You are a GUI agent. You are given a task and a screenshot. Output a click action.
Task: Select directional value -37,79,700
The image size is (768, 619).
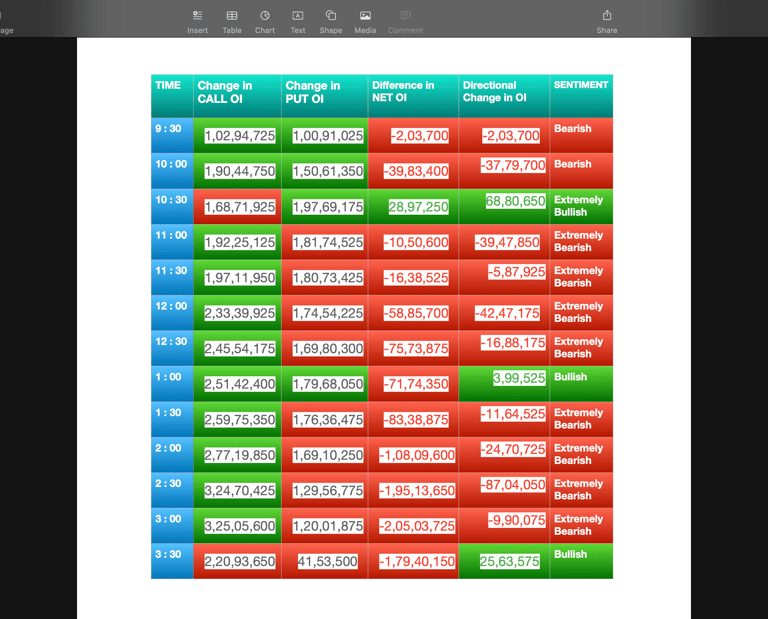[x=513, y=165]
